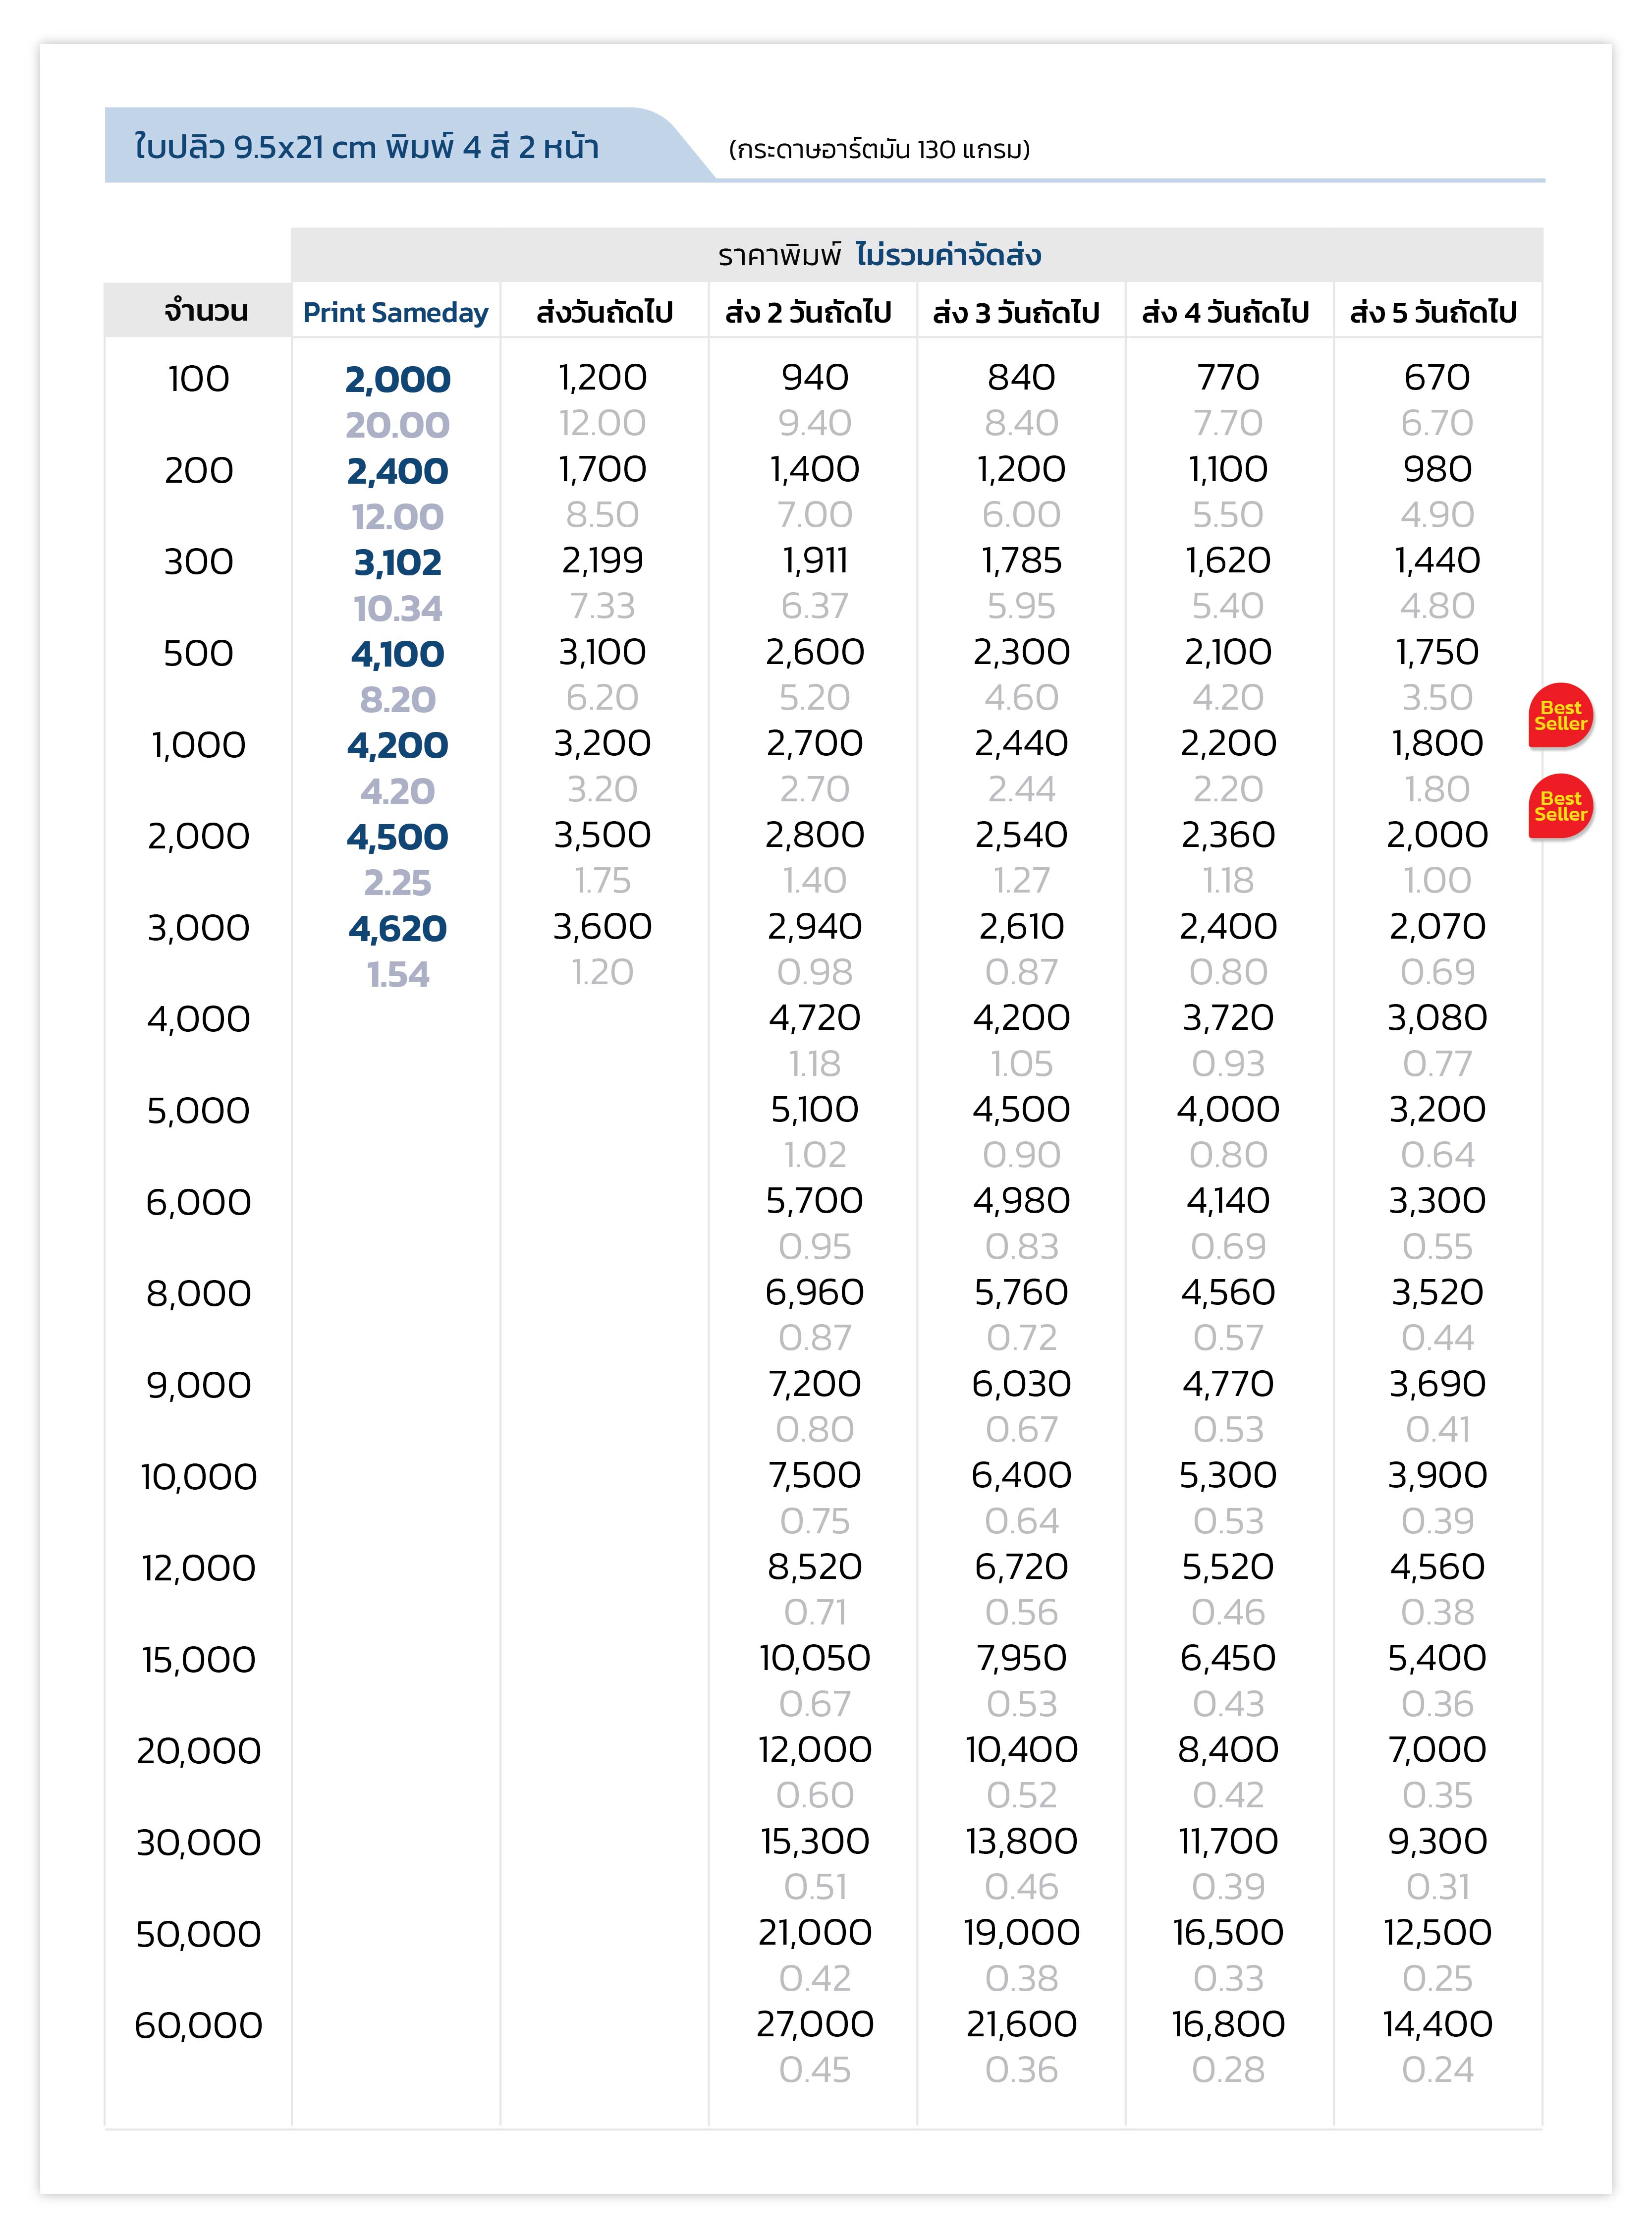Click the lower Best Seller badge
This screenshot has width=1652, height=2238.
pyautogui.click(x=1560, y=806)
